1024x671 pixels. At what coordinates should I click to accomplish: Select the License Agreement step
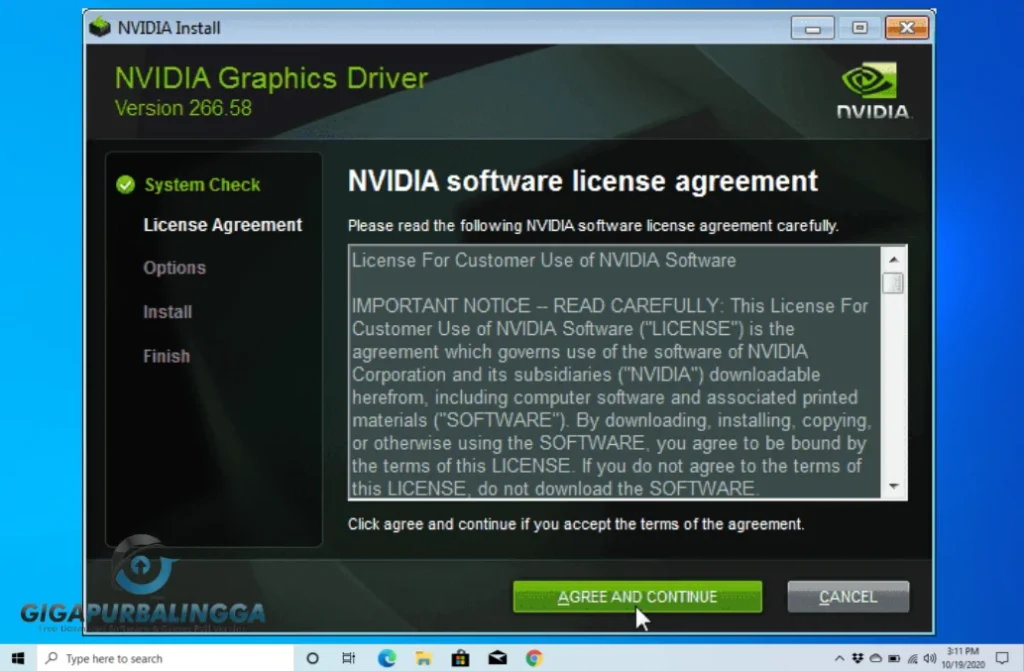pos(222,225)
